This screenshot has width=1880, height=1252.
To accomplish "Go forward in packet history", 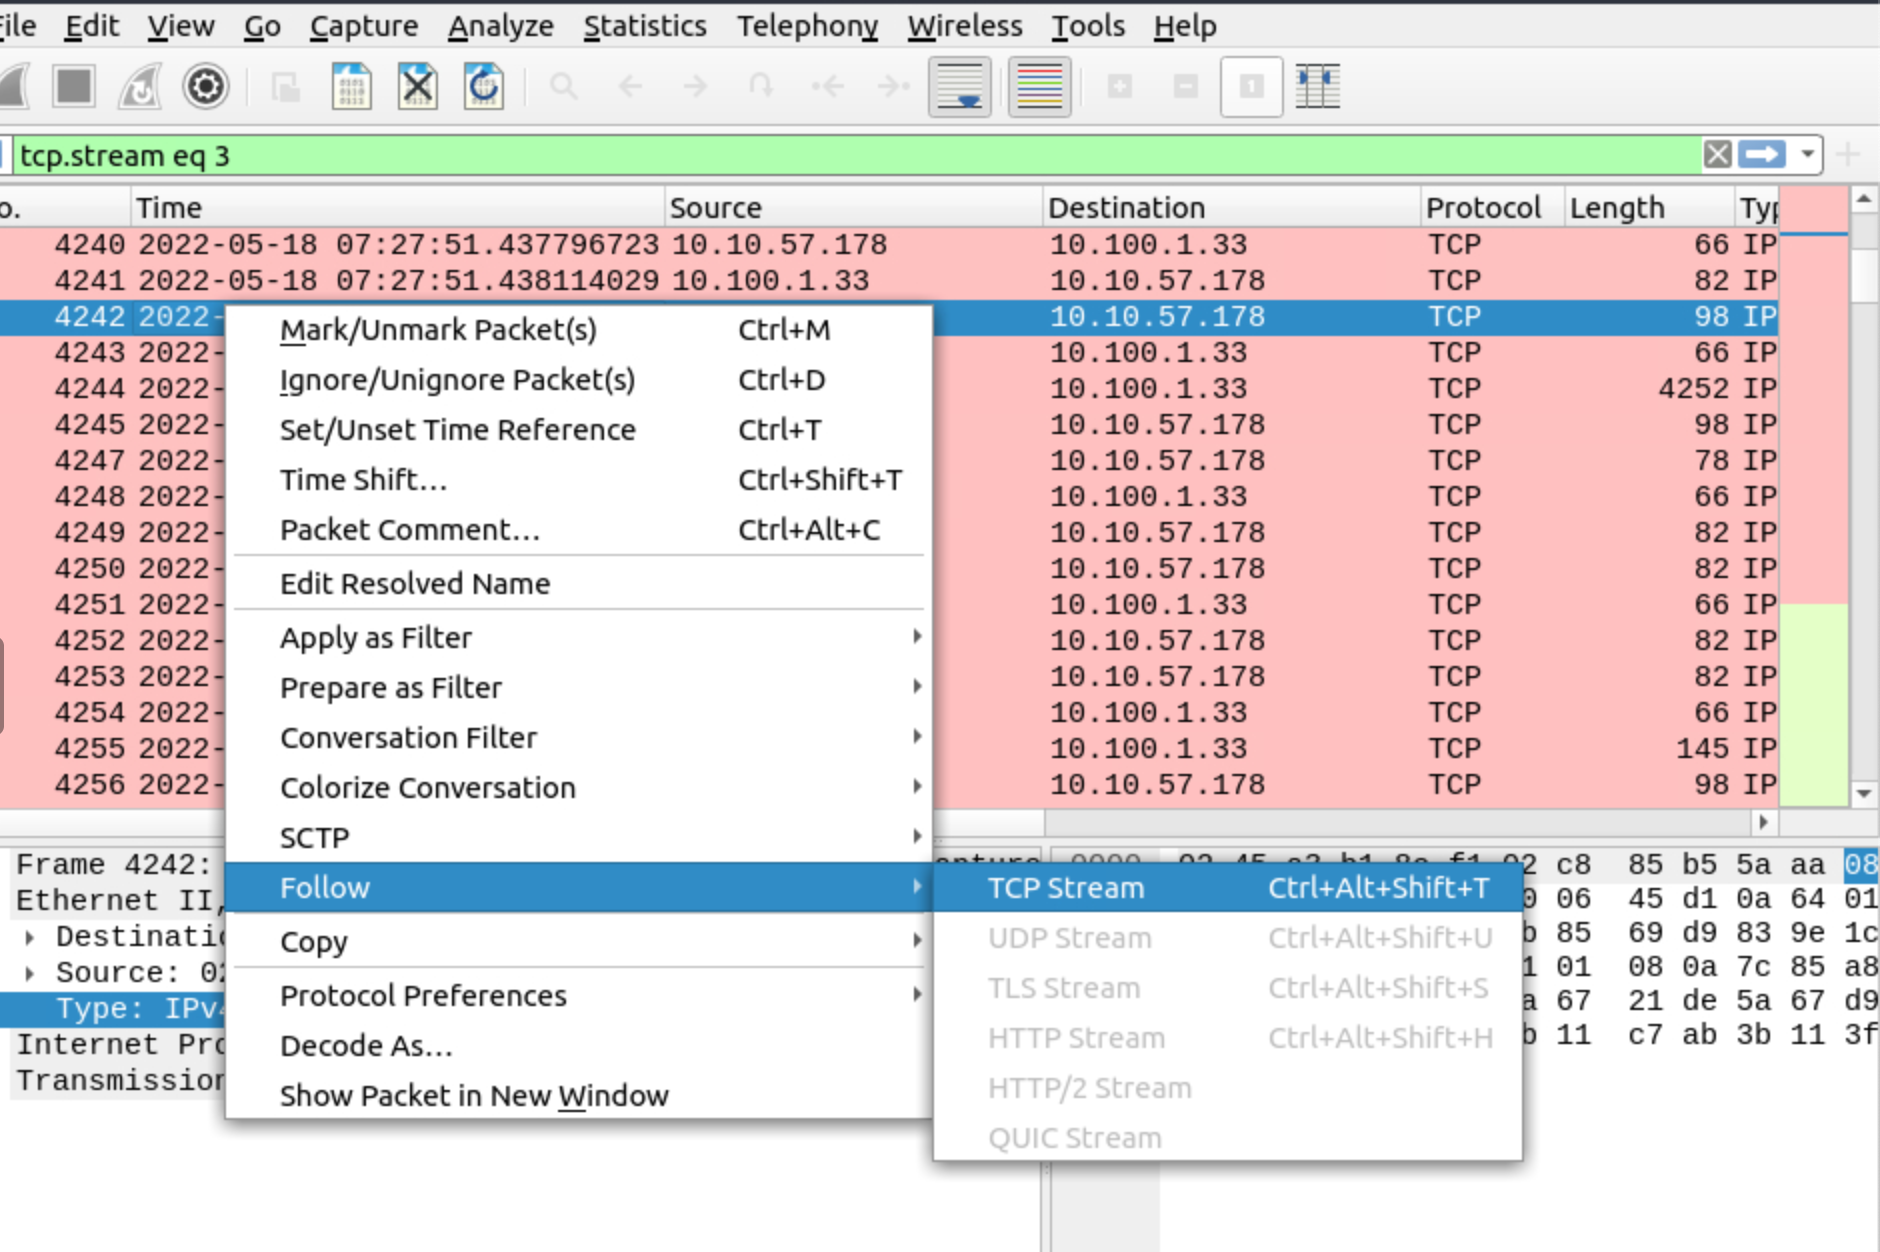I will 696,86.
